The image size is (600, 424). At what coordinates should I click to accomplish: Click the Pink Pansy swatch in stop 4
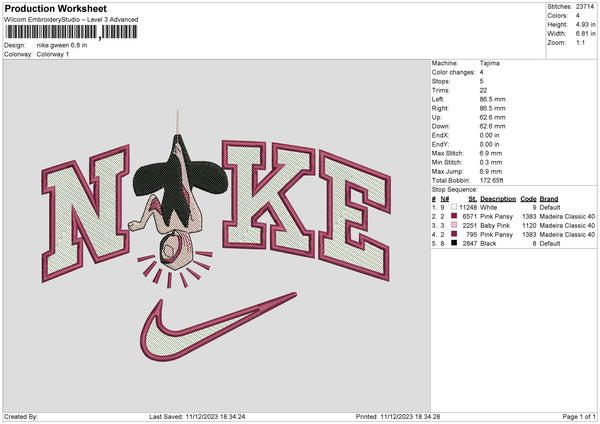(x=454, y=234)
